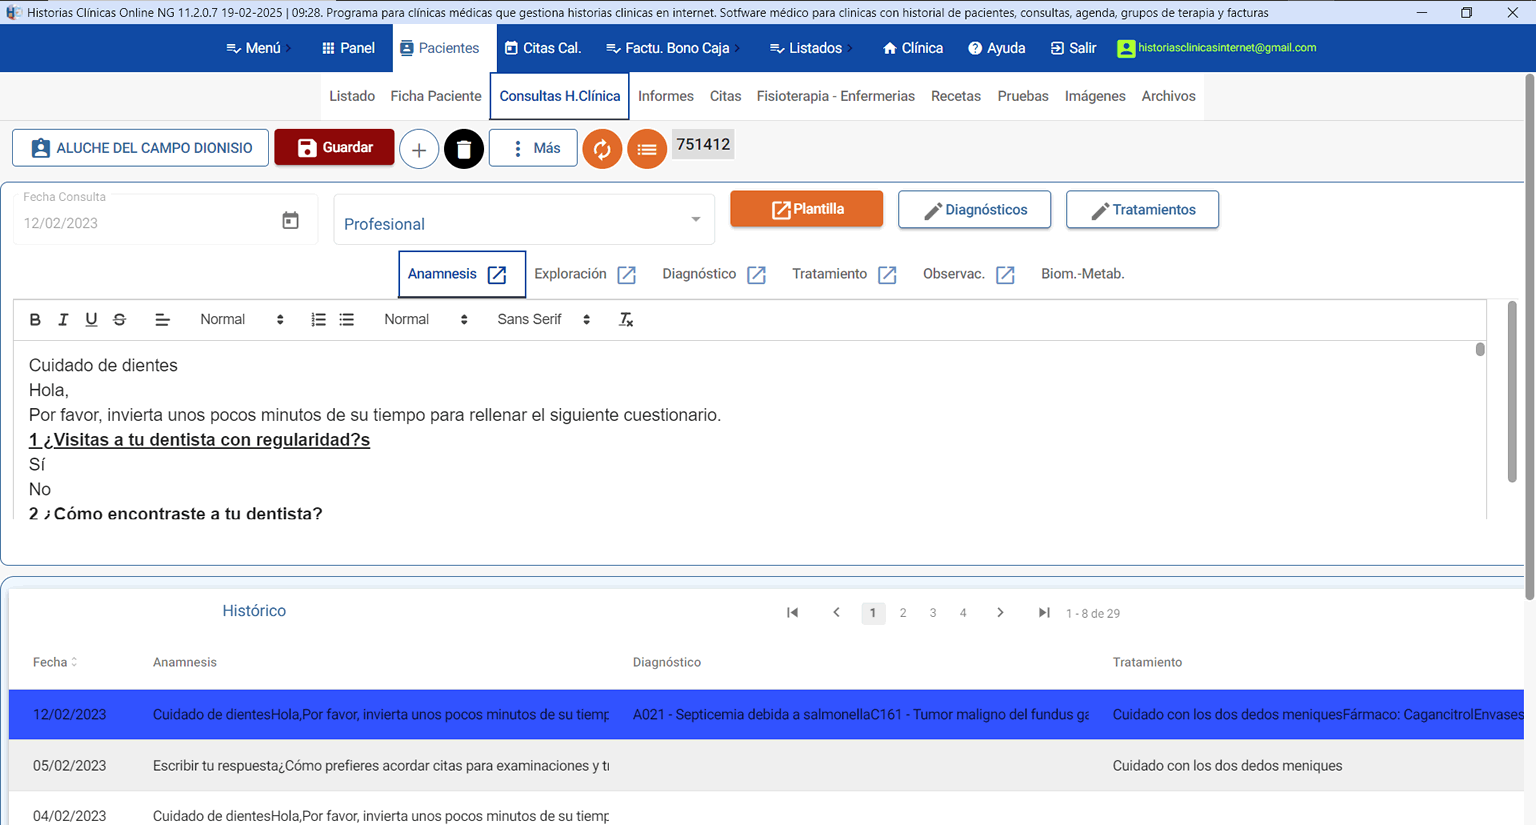Open the Diagnósticos editor button

(x=974, y=209)
